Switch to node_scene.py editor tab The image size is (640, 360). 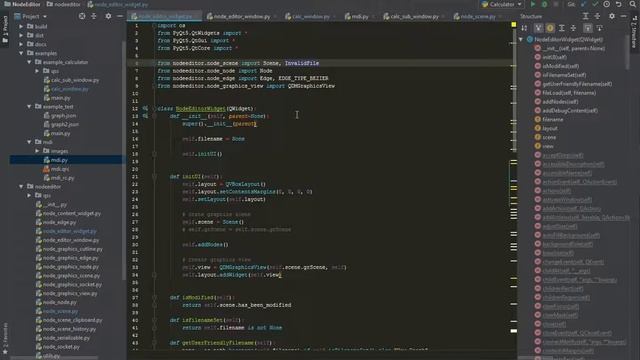478,16
